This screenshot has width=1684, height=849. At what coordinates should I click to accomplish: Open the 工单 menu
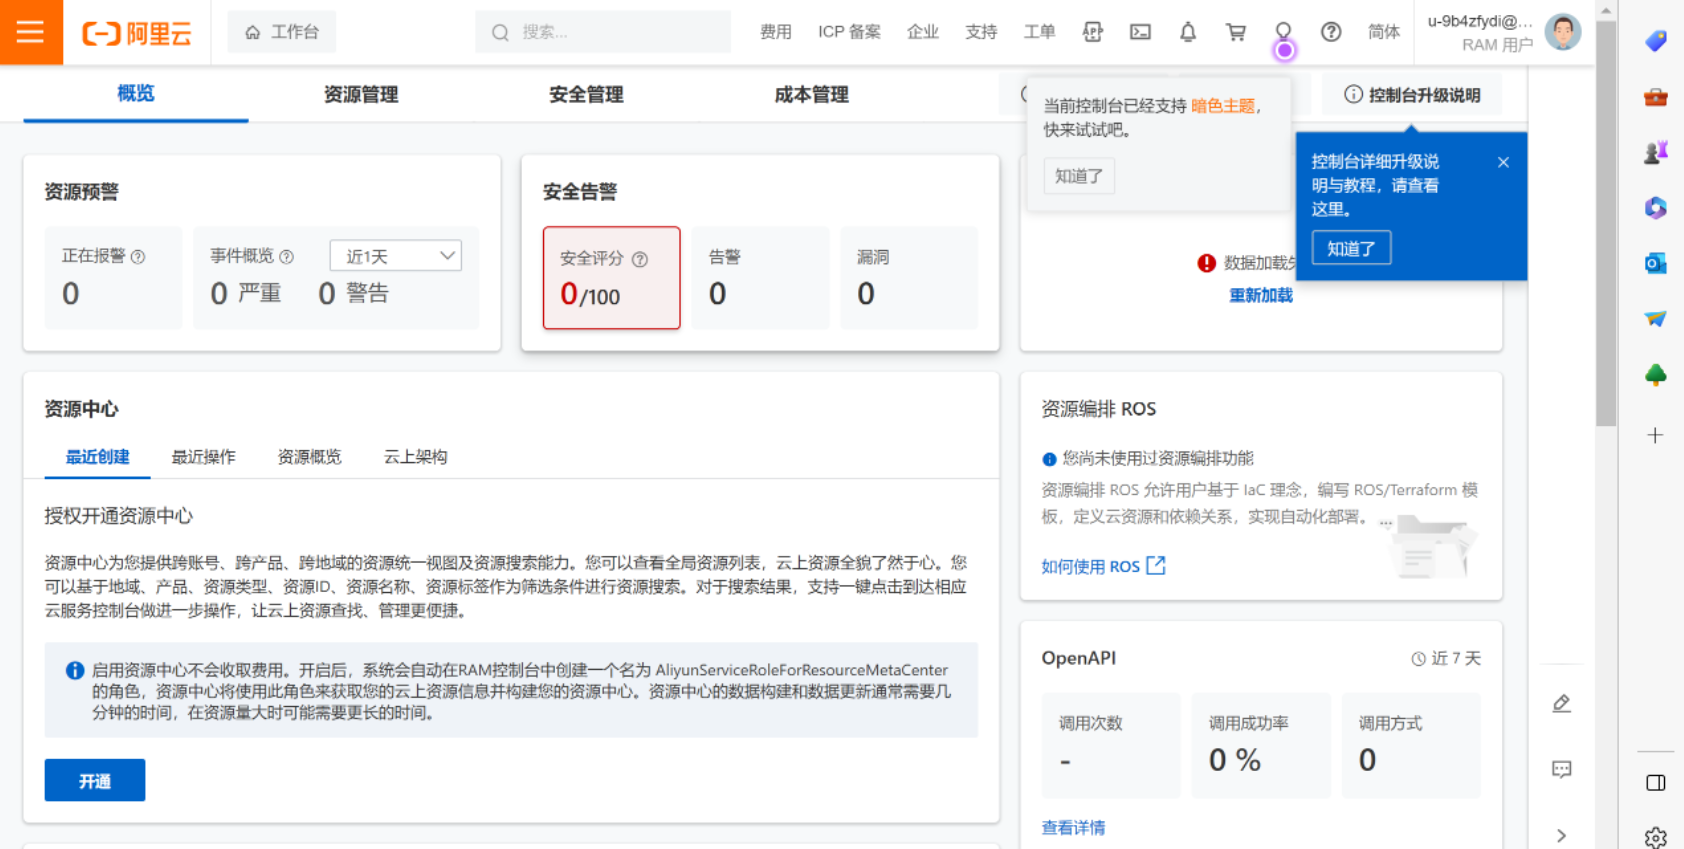pos(1039,32)
